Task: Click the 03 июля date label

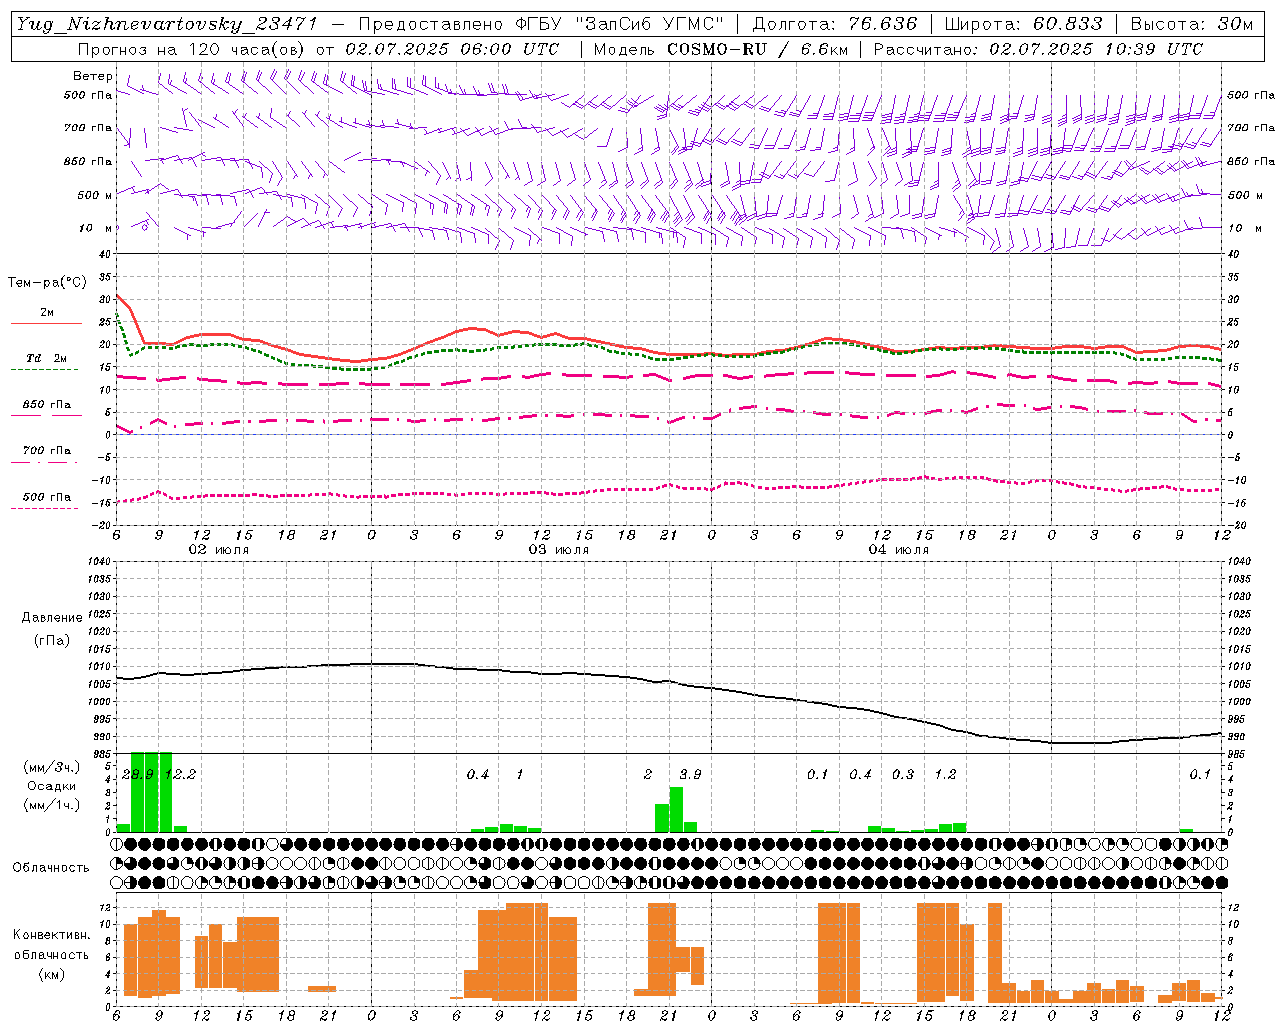Action: [559, 550]
